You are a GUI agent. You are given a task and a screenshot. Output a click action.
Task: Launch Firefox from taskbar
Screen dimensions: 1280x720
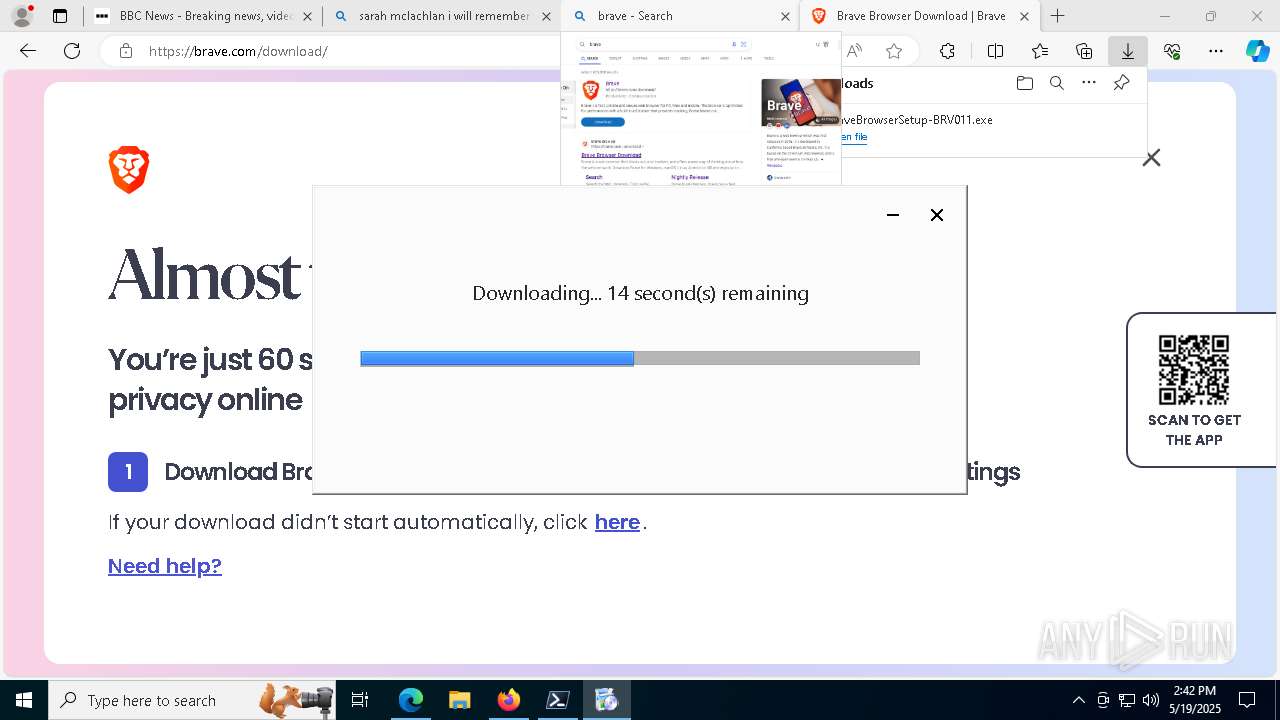[x=508, y=700]
